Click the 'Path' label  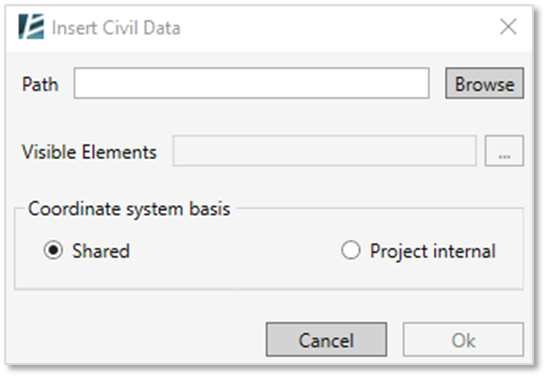tap(40, 84)
